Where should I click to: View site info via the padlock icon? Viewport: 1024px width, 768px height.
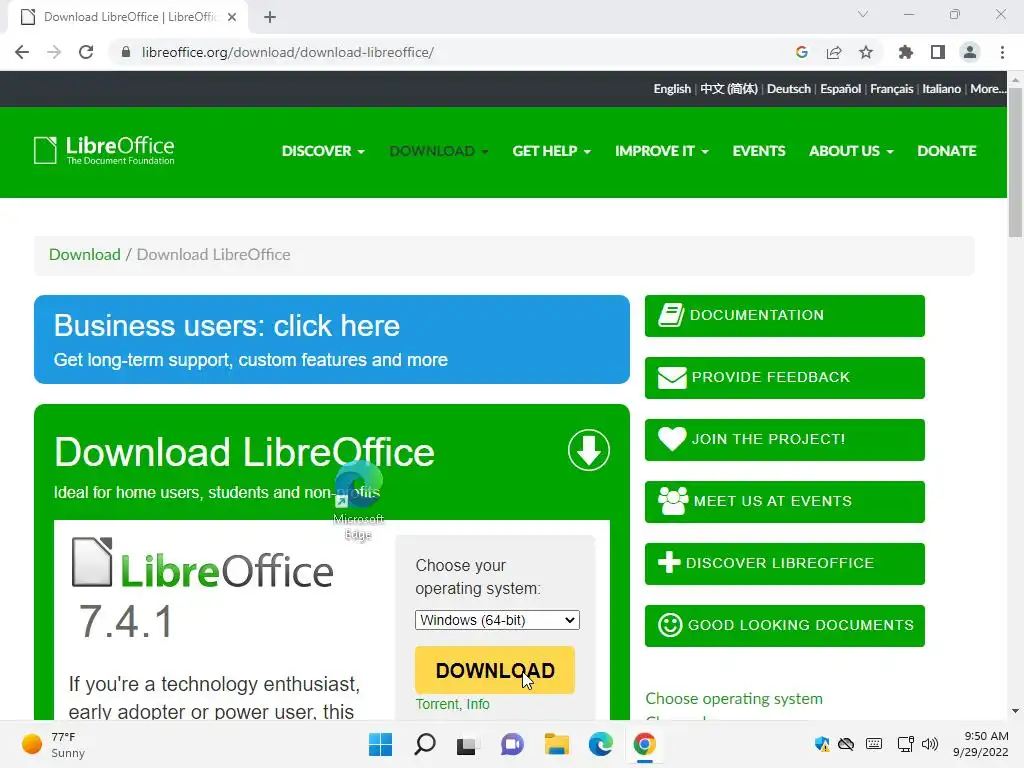[126, 52]
